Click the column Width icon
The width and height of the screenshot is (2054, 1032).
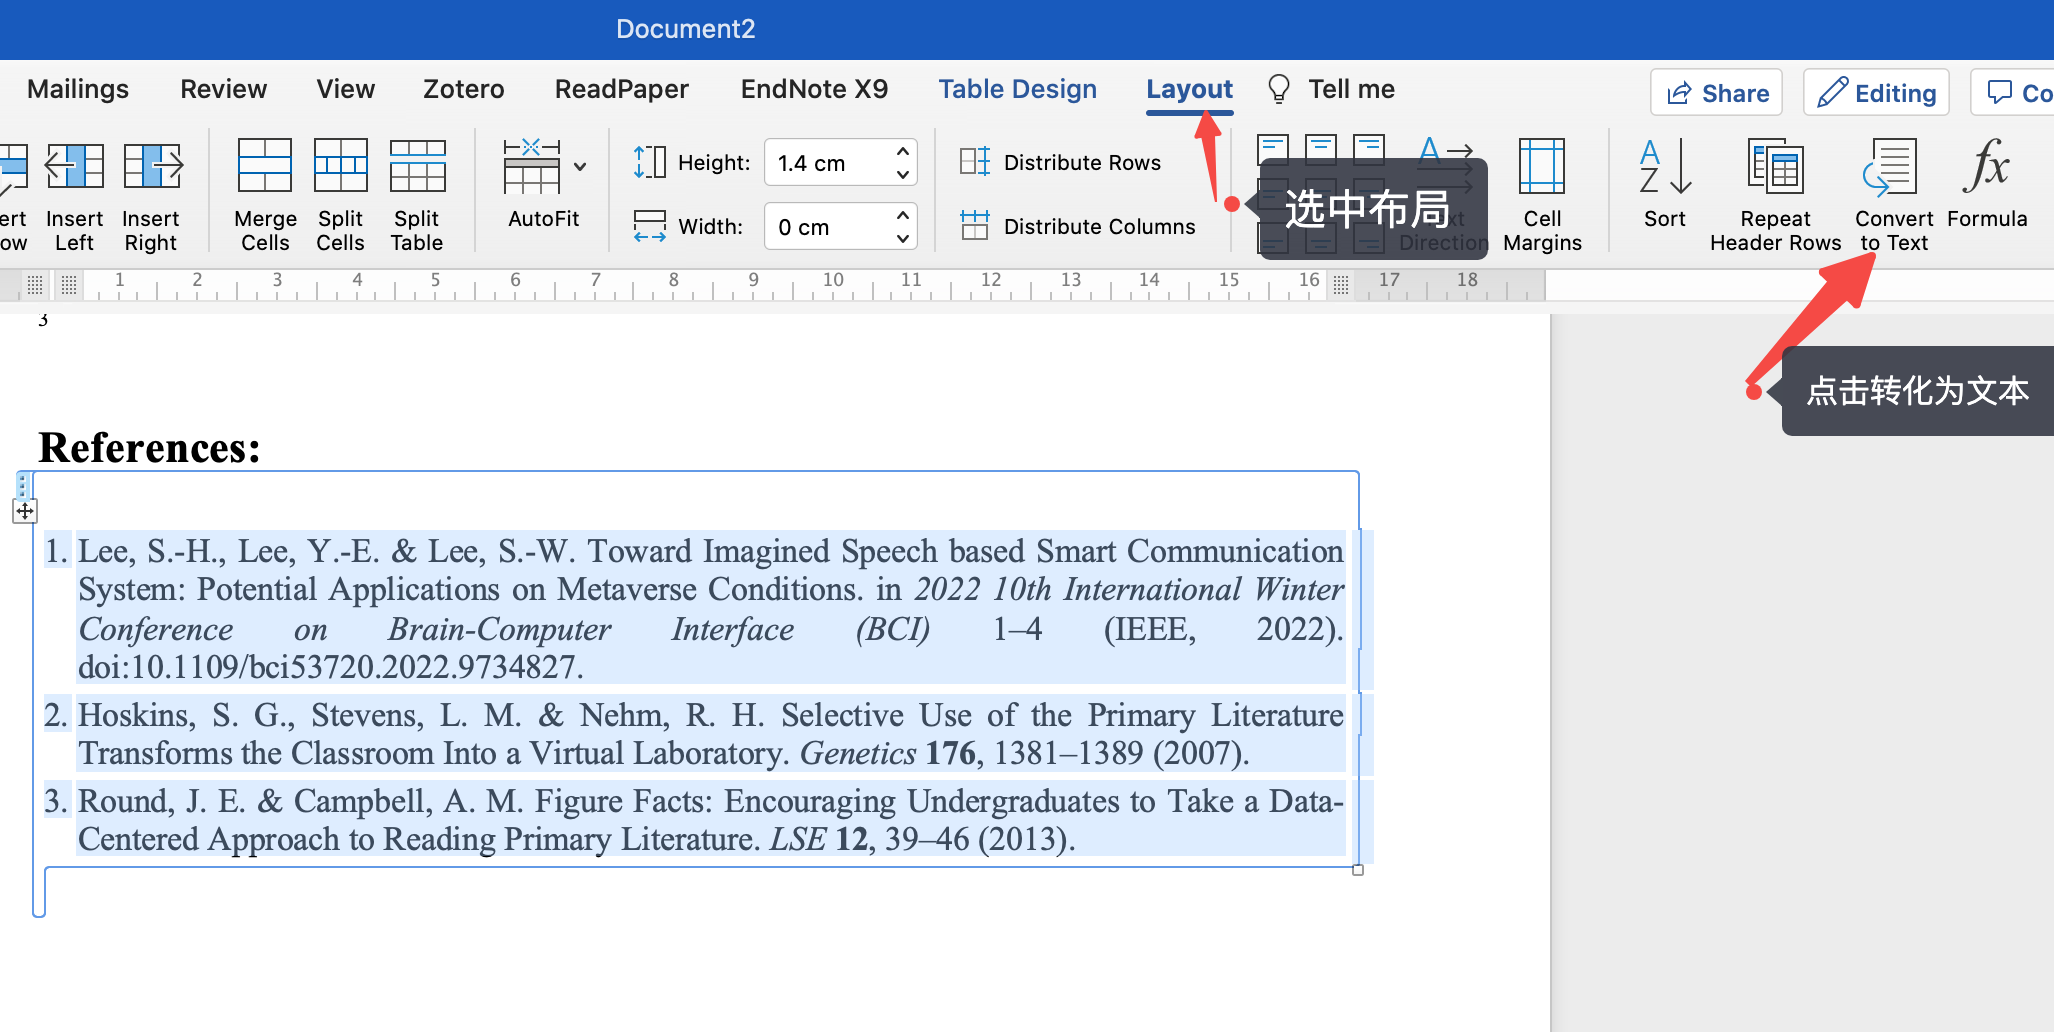(650, 226)
